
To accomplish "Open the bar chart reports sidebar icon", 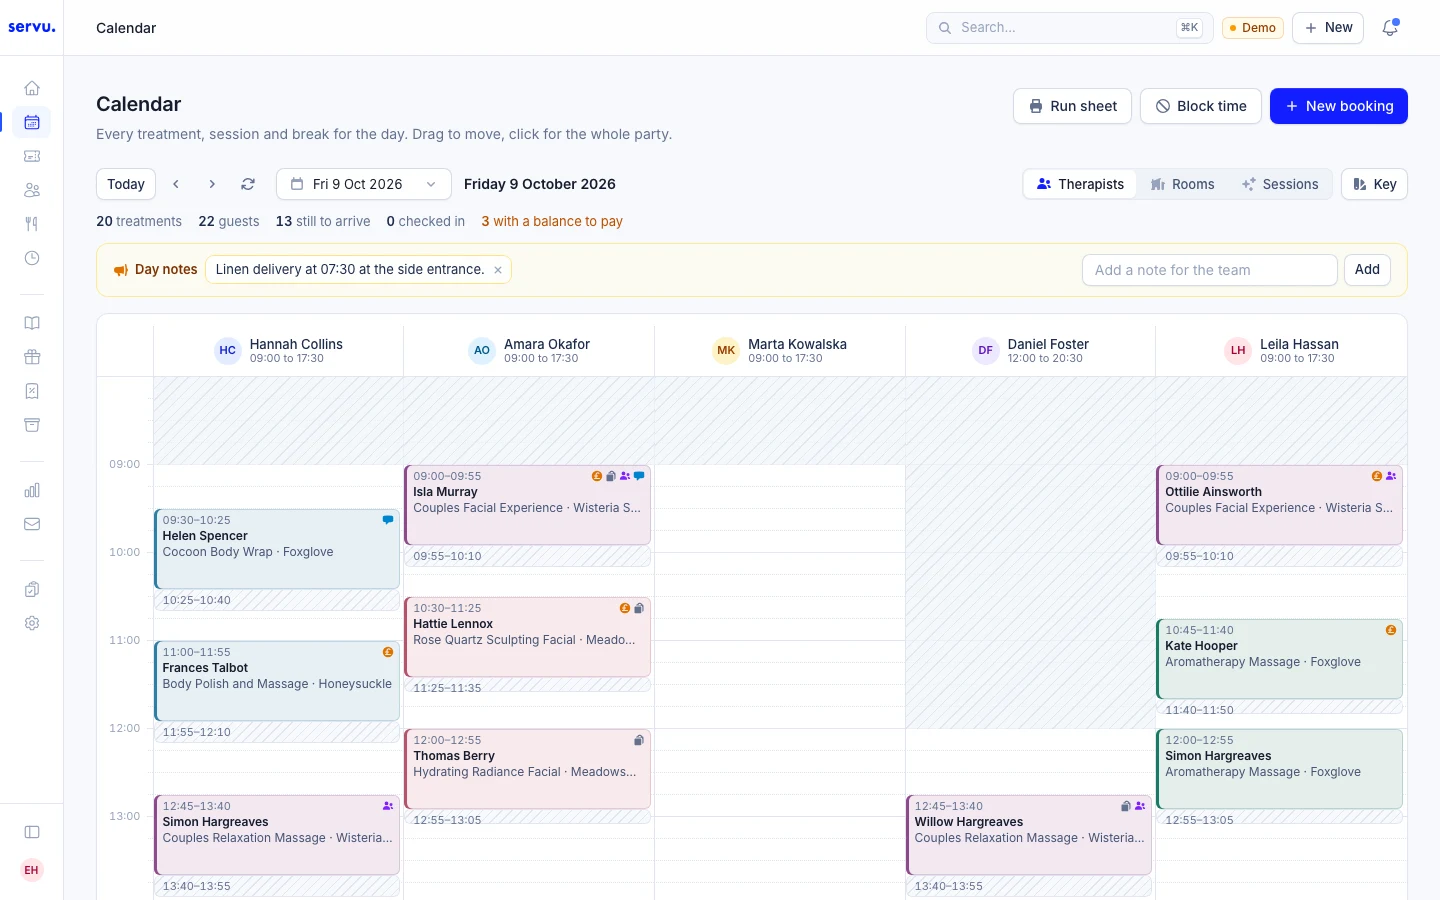I will pos(32,490).
